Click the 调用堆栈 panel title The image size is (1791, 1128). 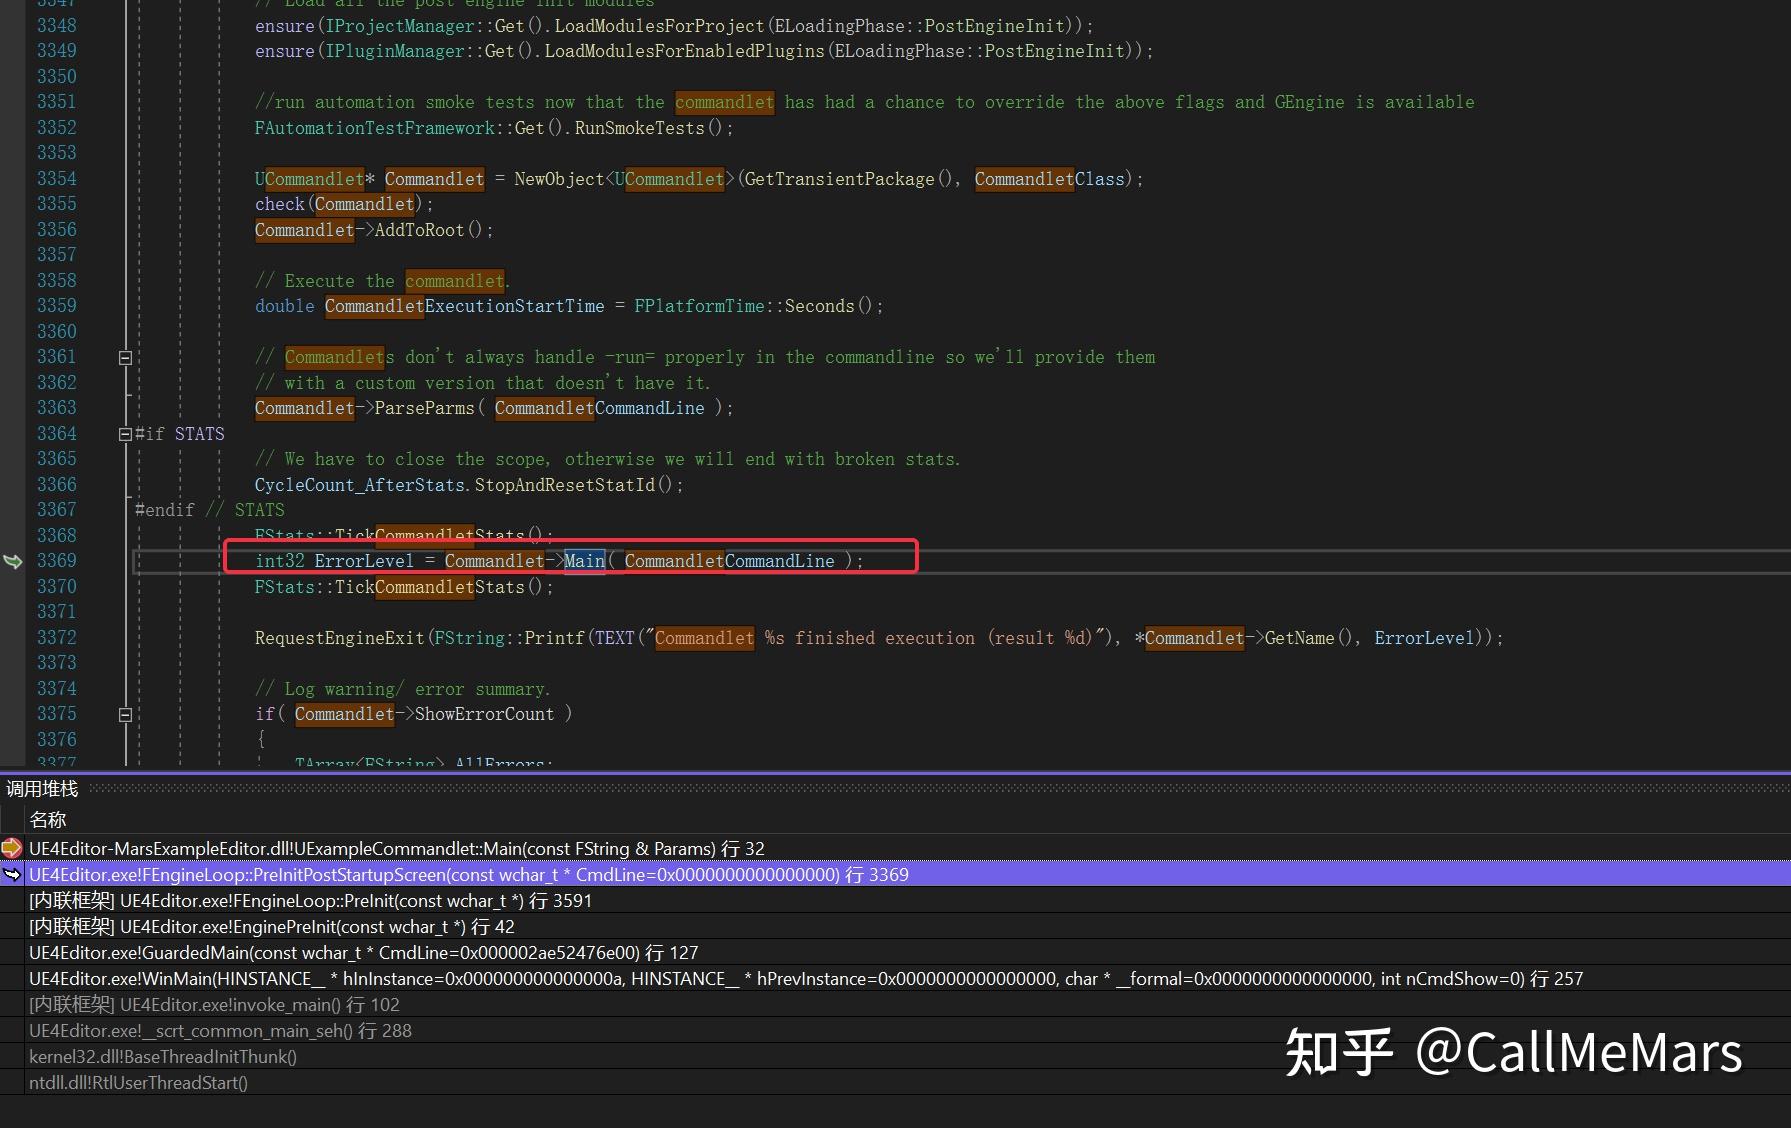pyautogui.click(x=42, y=789)
